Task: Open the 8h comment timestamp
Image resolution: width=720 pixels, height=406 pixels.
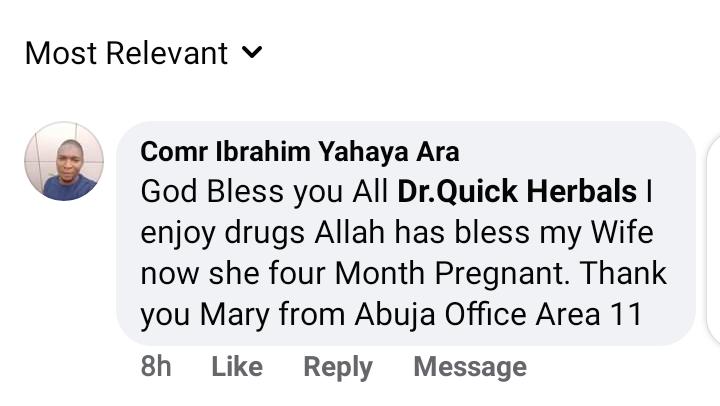Action: coord(156,367)
